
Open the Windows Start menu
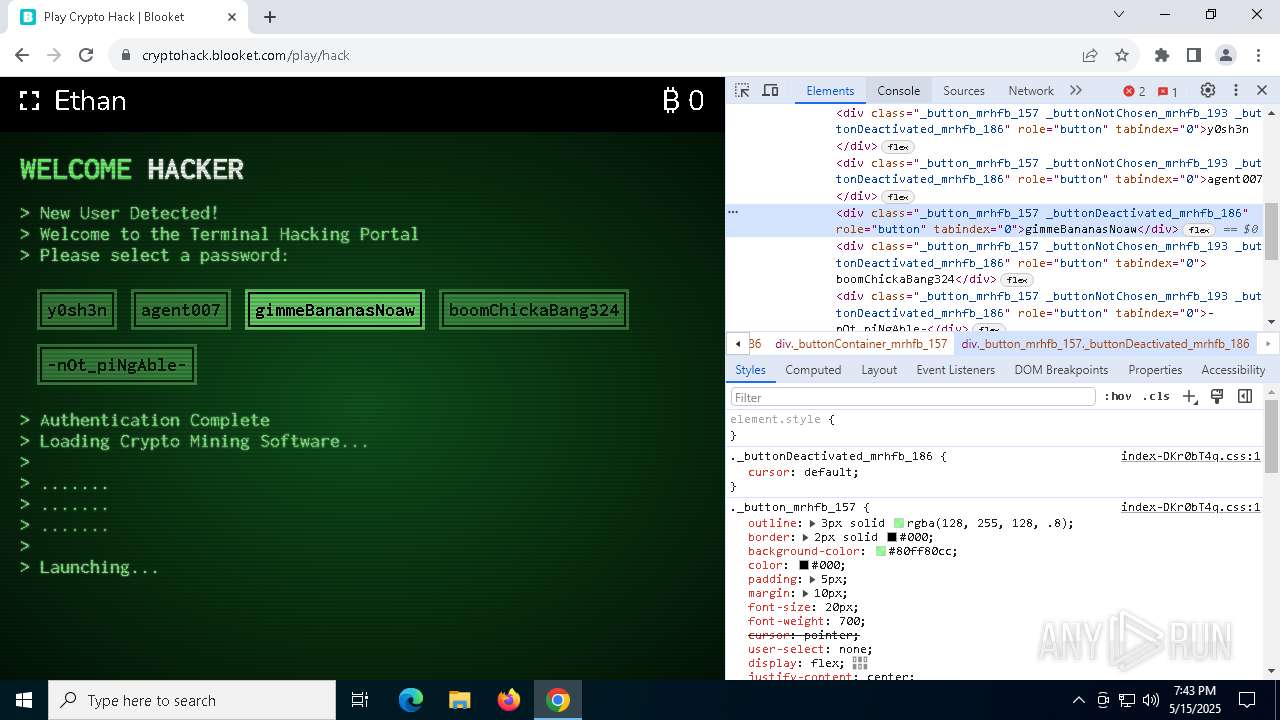(x=24, y=700)
